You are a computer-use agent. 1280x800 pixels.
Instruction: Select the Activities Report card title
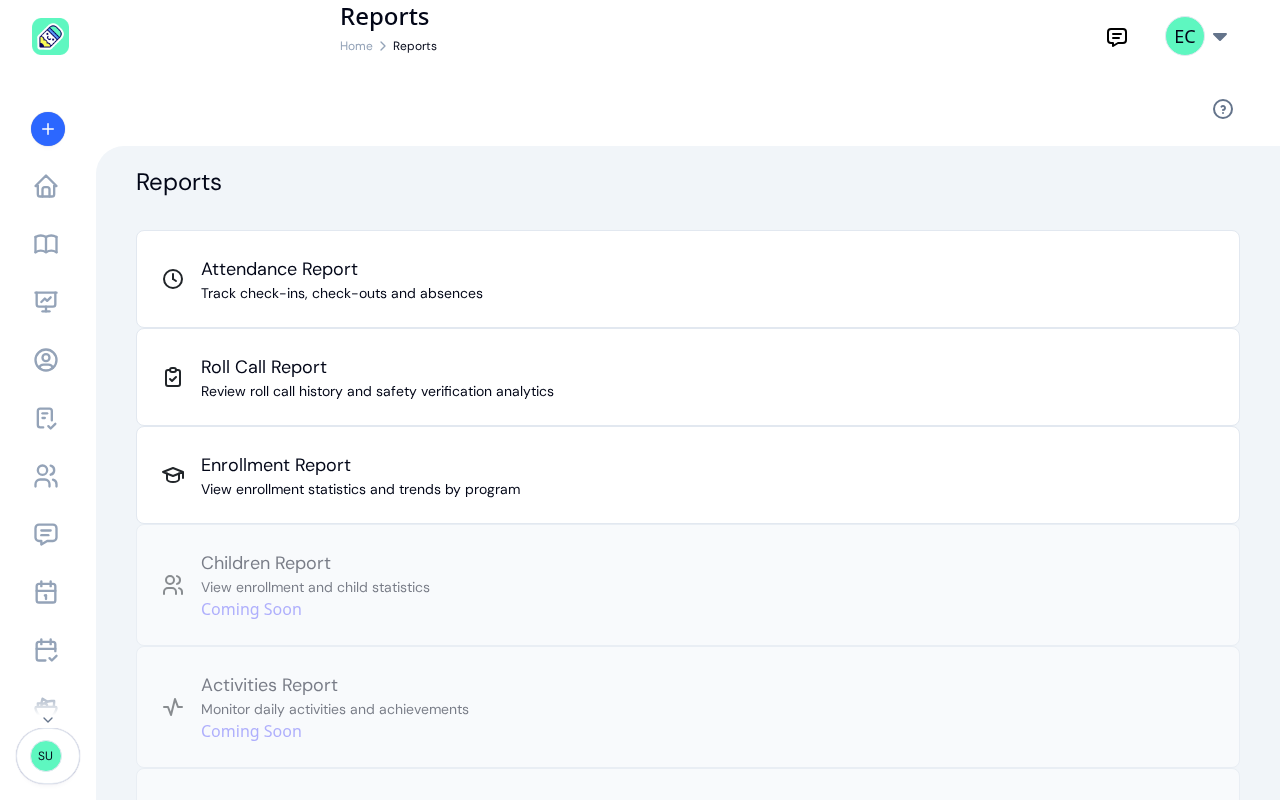click(269, 685)
